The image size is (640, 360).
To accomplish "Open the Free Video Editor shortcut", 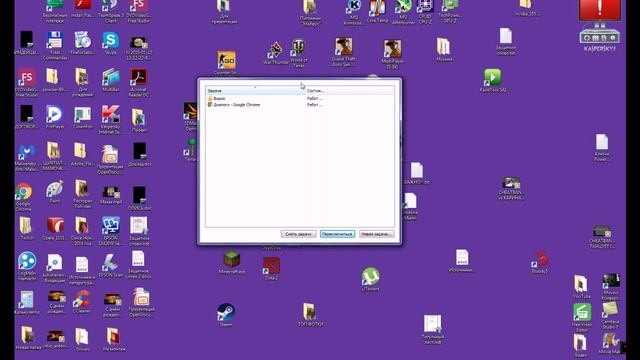I will click(582, 317).
